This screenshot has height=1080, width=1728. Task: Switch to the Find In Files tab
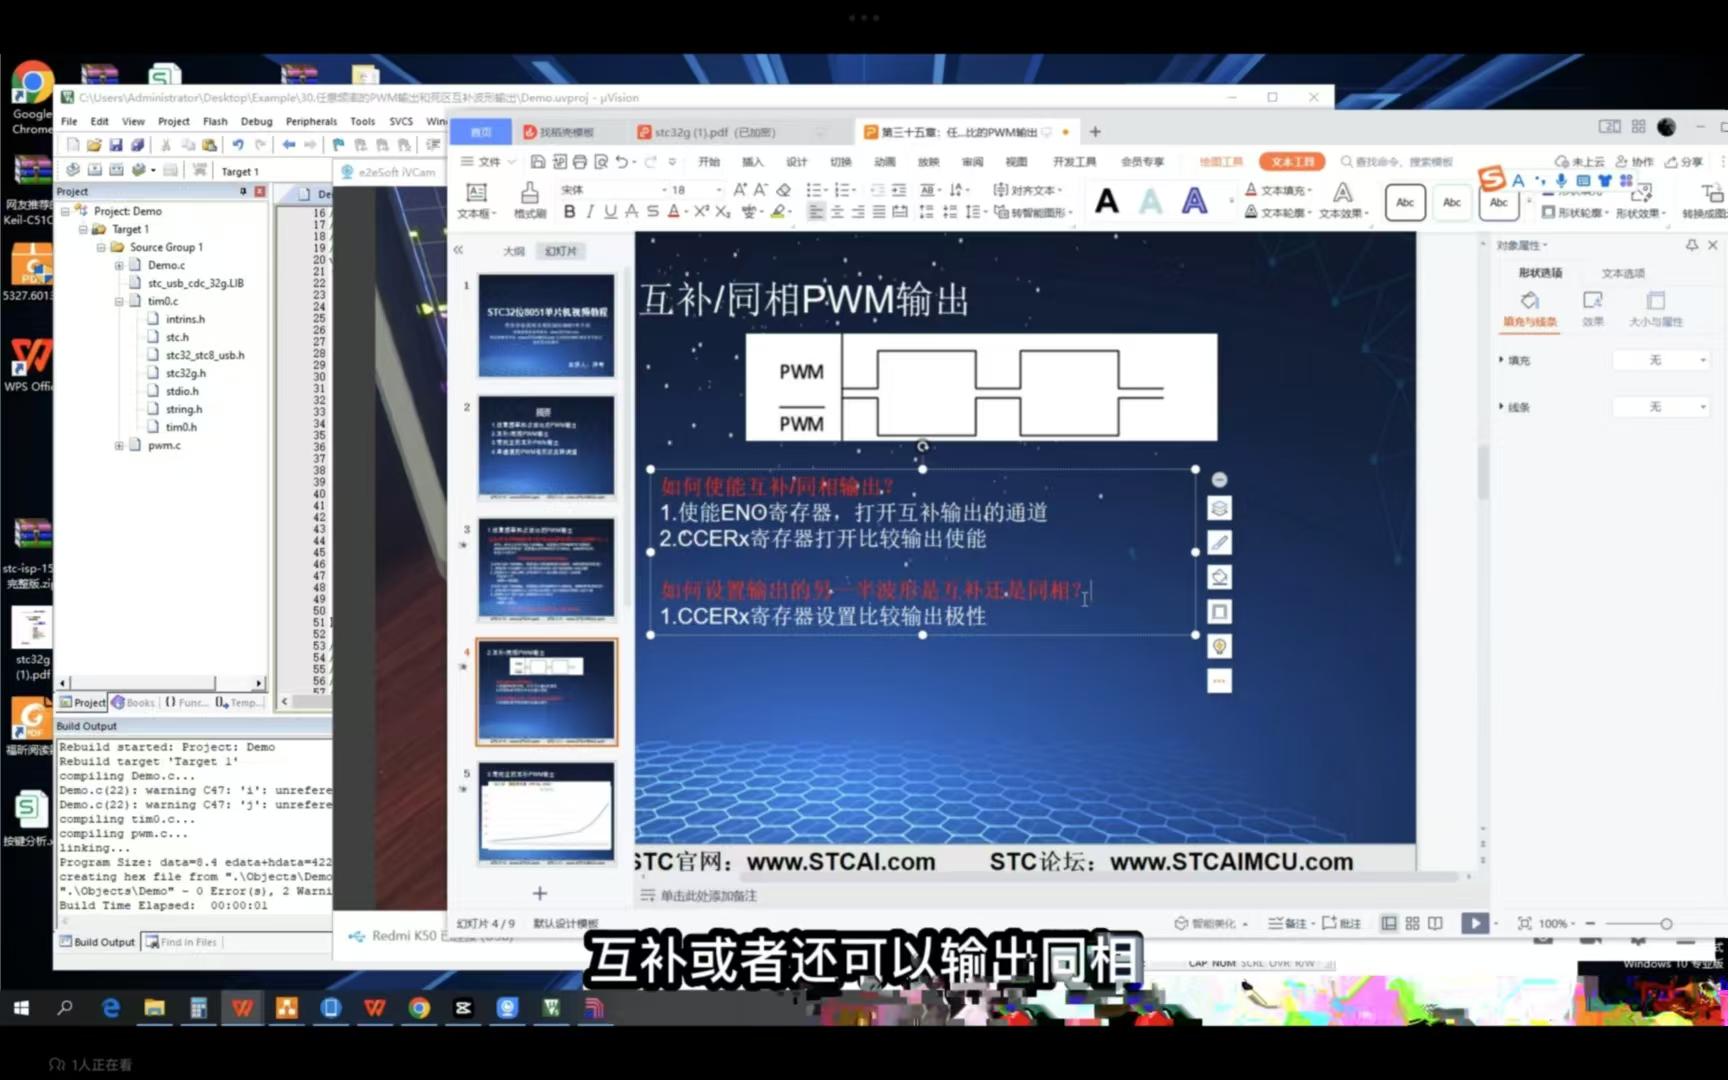[x=182, y=942]
